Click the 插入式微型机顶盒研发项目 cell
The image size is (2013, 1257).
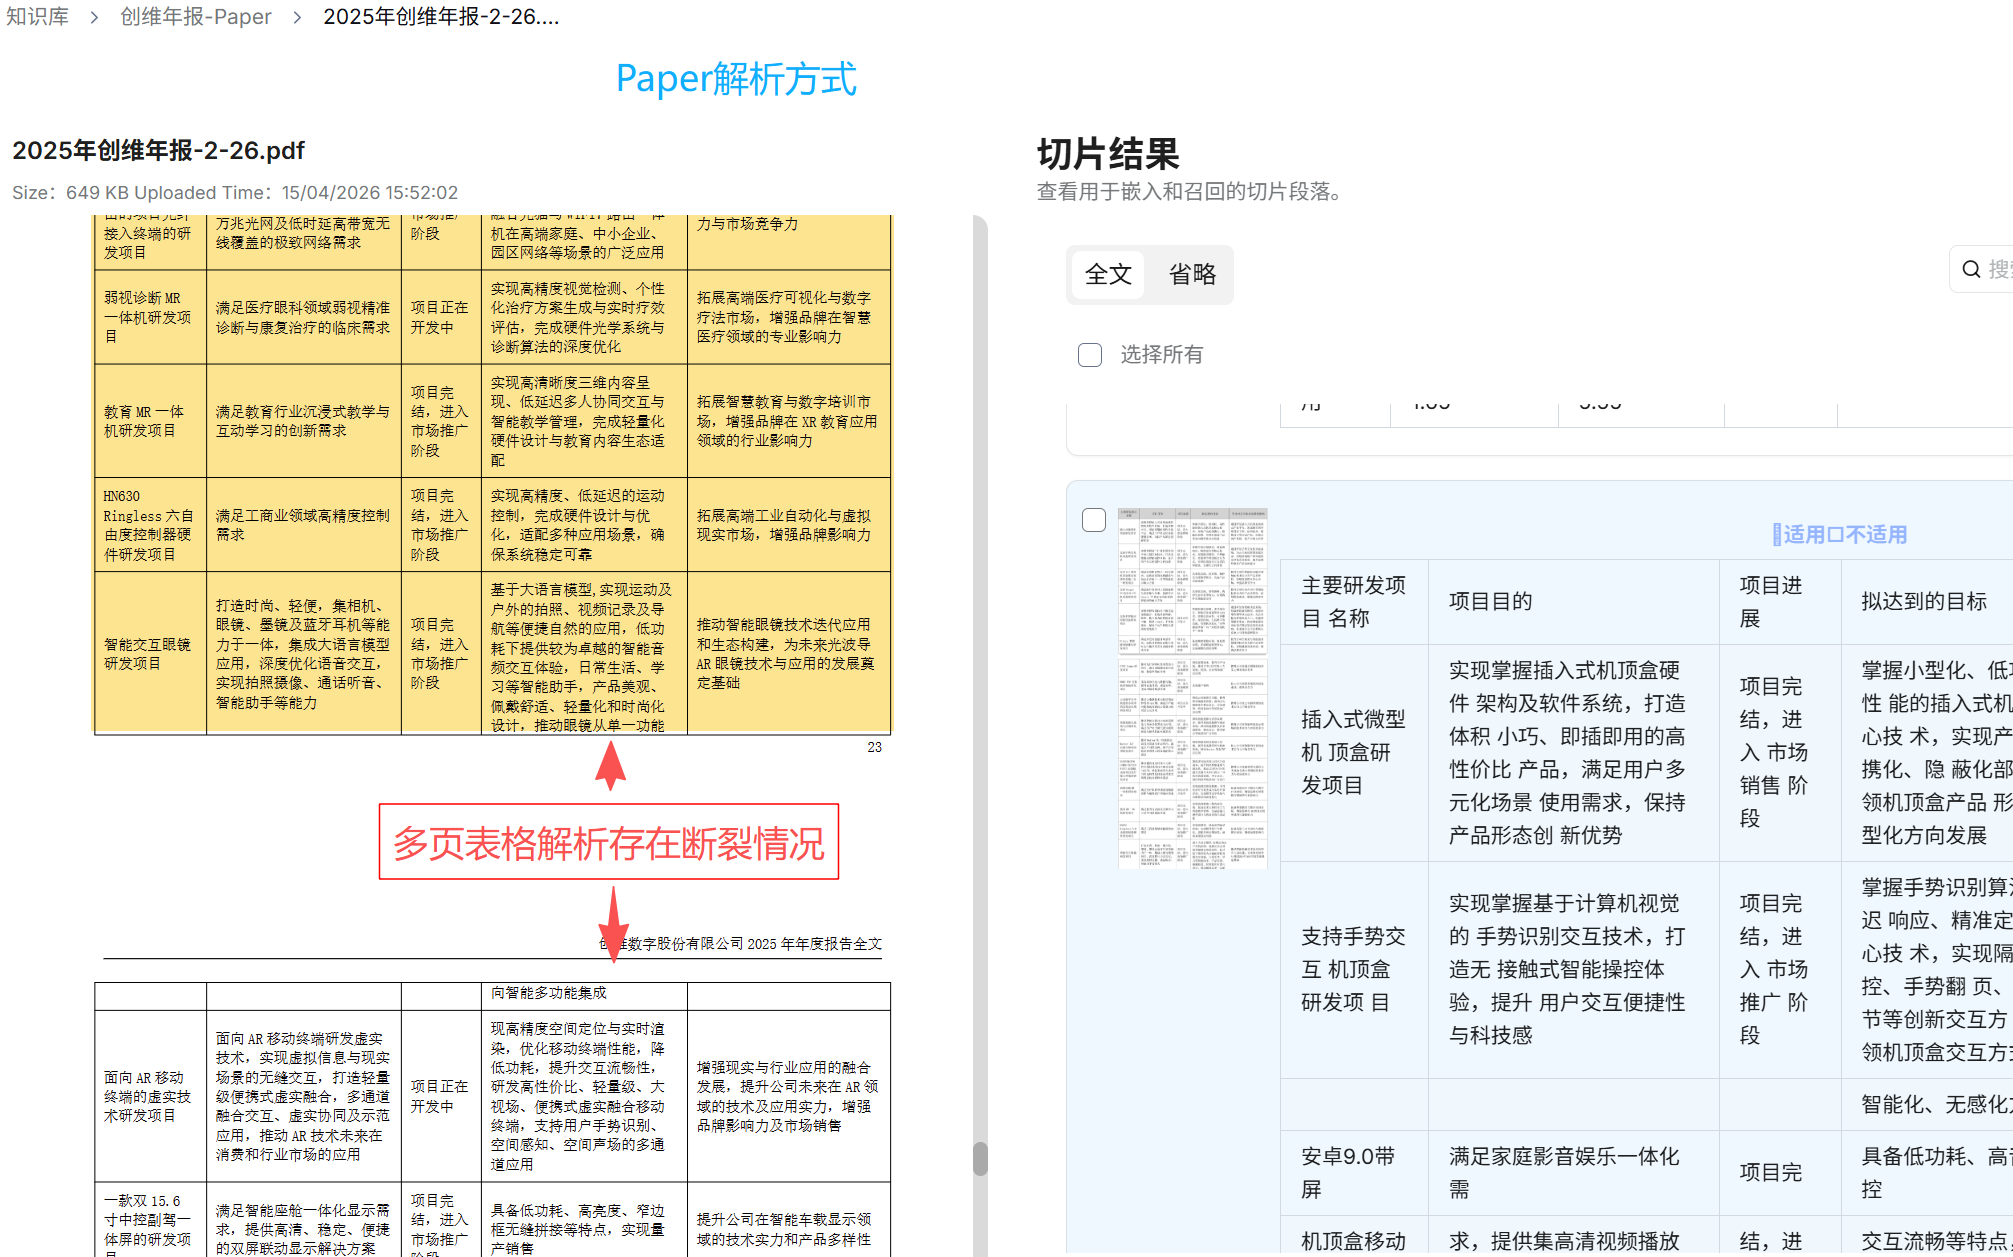click(1354, 752)
